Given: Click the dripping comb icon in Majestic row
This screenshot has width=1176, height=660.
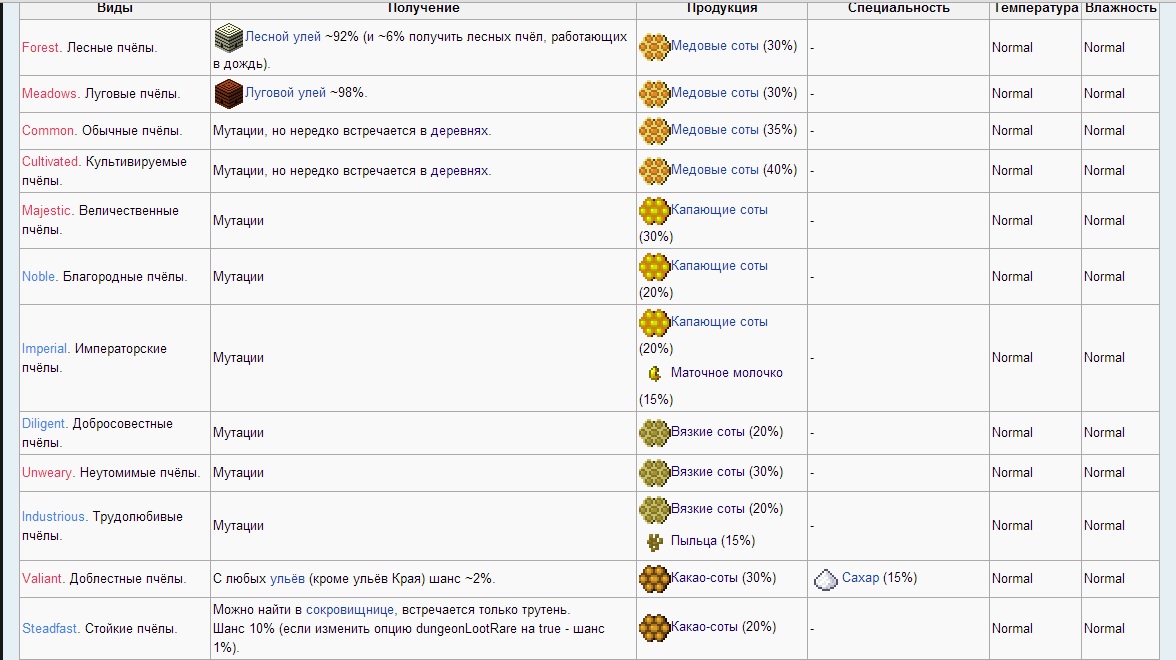Looking at the screenshot, I should pyautogui.click(x=654, y=211).
